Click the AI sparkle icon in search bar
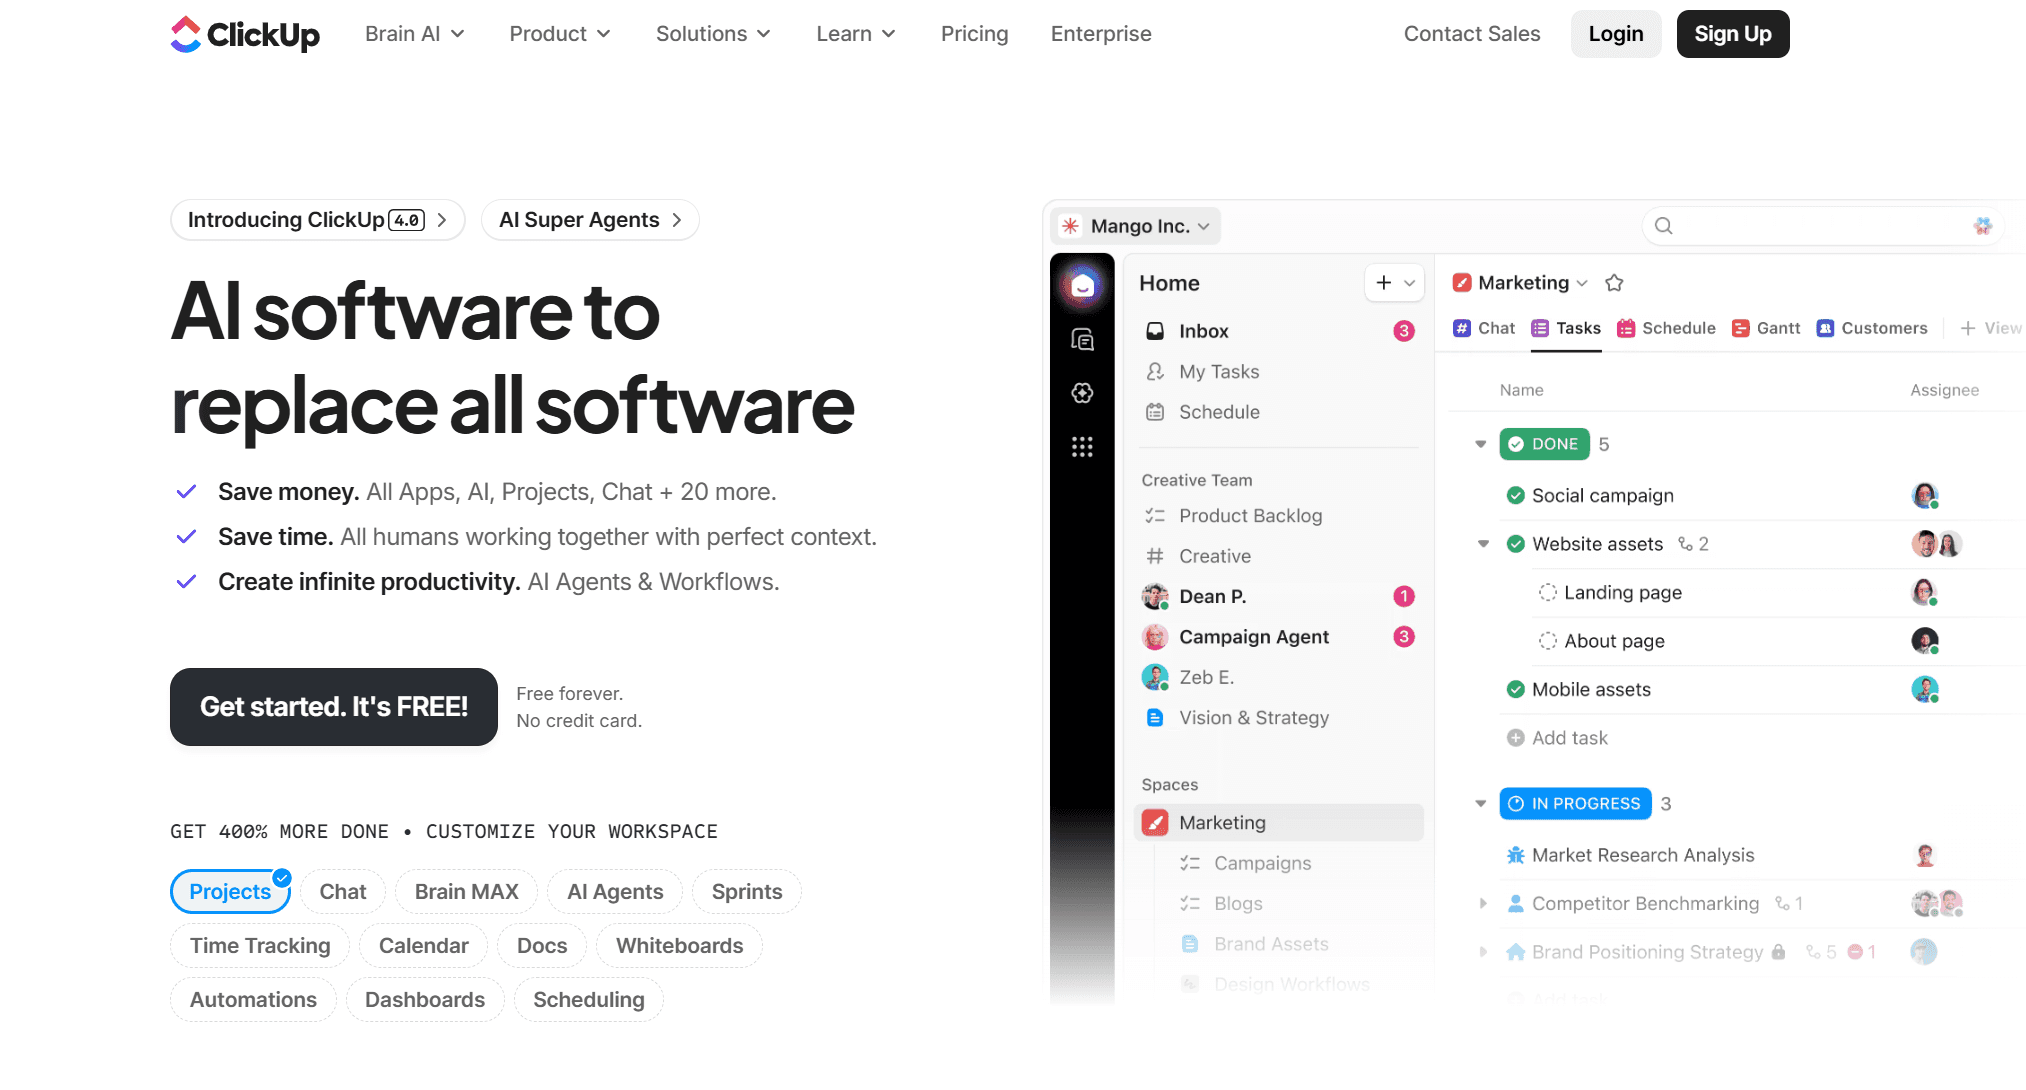Viewport: 2026px width, 1090px height. tap(1982, 226)
